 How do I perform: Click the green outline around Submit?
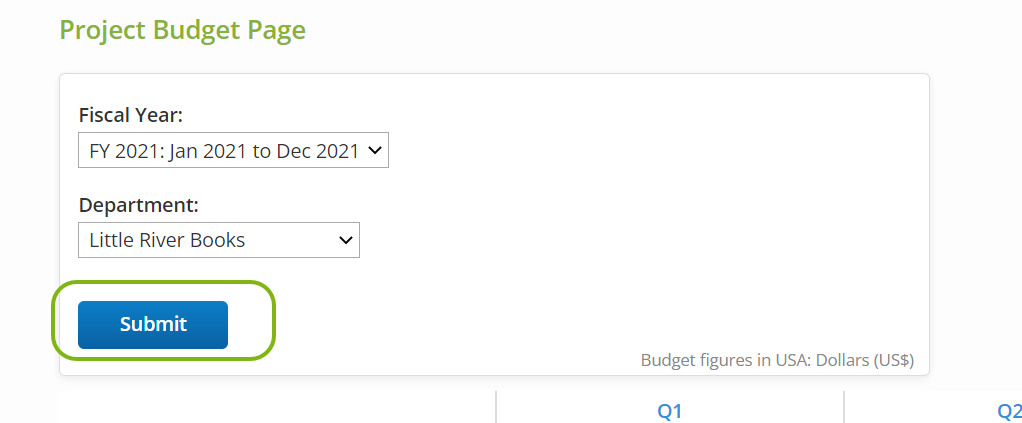pos(272,320)
